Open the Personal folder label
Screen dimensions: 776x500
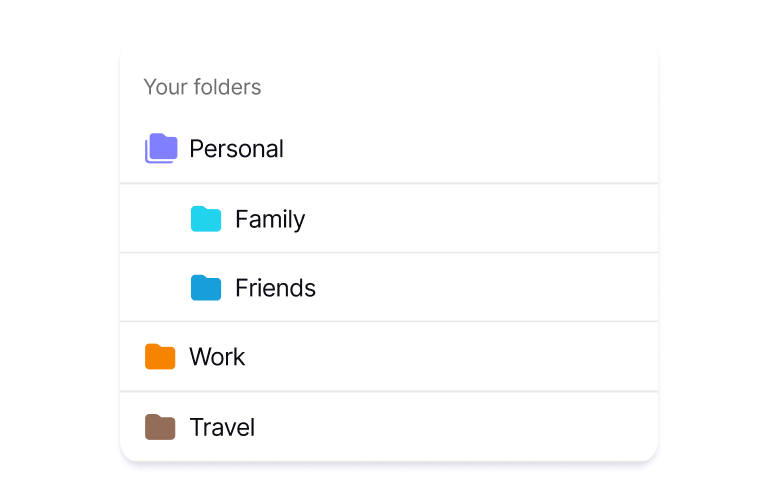coord(236,149)
